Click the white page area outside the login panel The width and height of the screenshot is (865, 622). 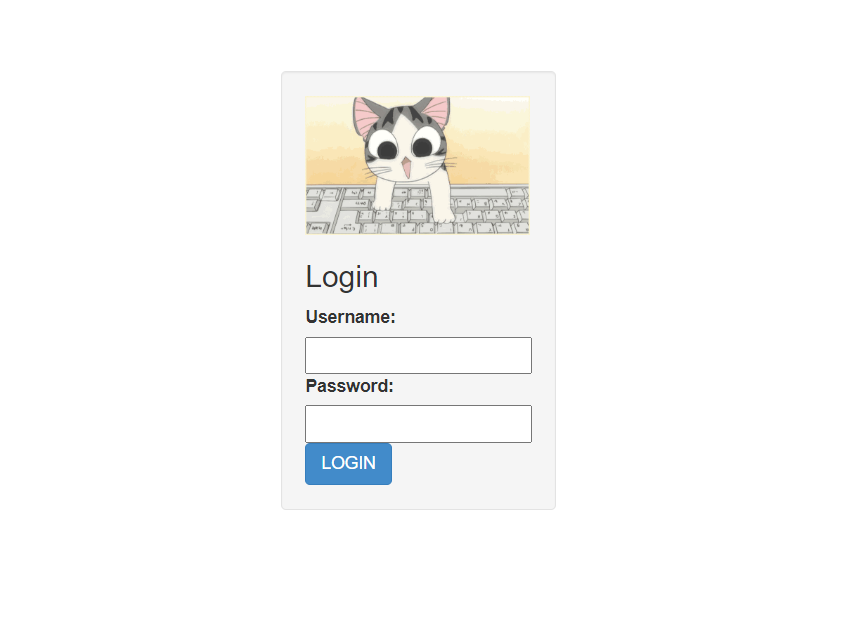click(706, 276)
